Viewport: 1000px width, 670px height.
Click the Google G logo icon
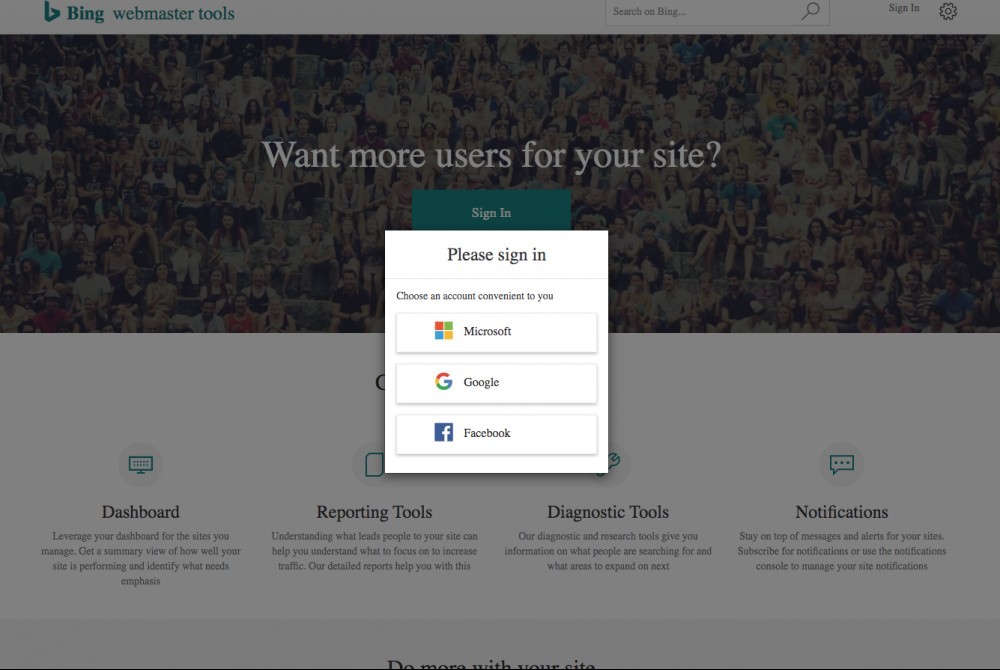click(x=444, y=381)
